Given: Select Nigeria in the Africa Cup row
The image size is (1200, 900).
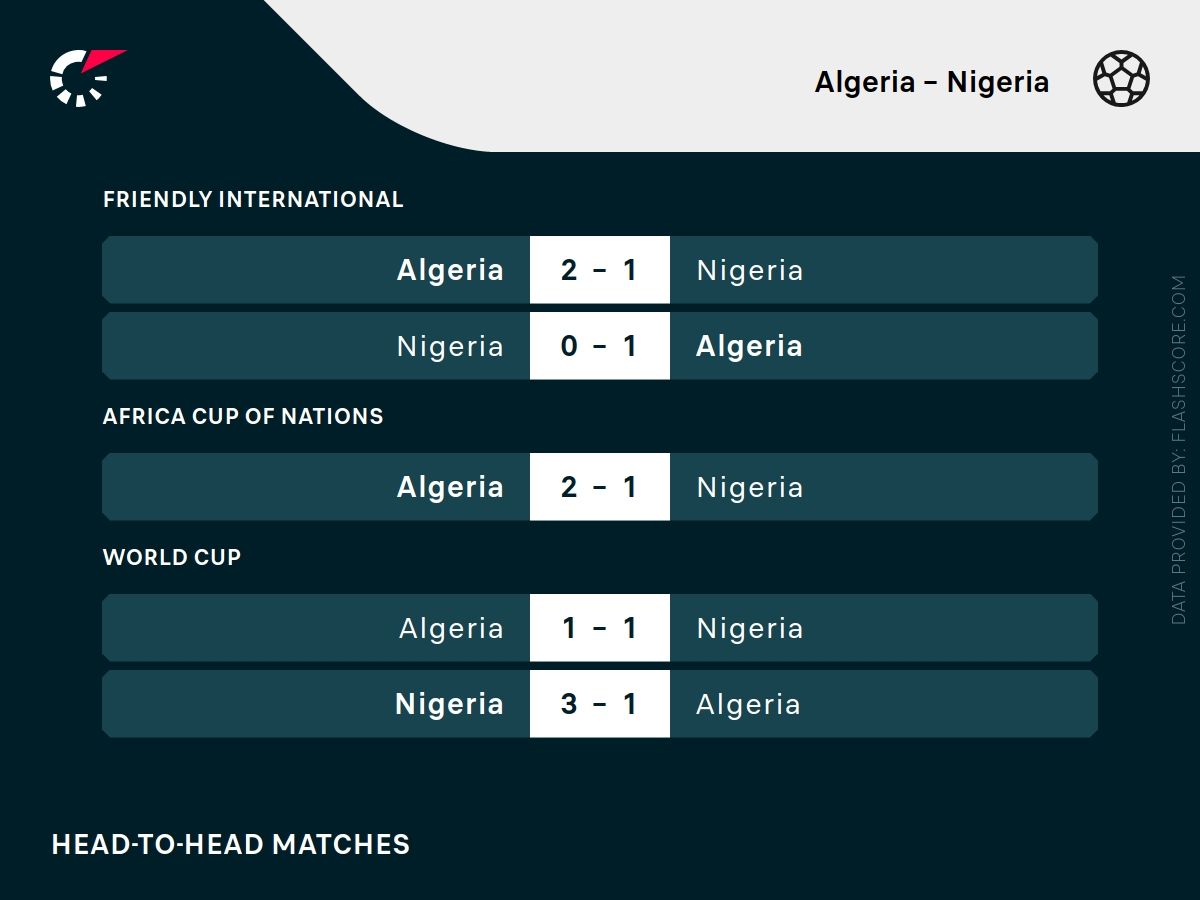Looking at the screenshot, I should point(750,487).
